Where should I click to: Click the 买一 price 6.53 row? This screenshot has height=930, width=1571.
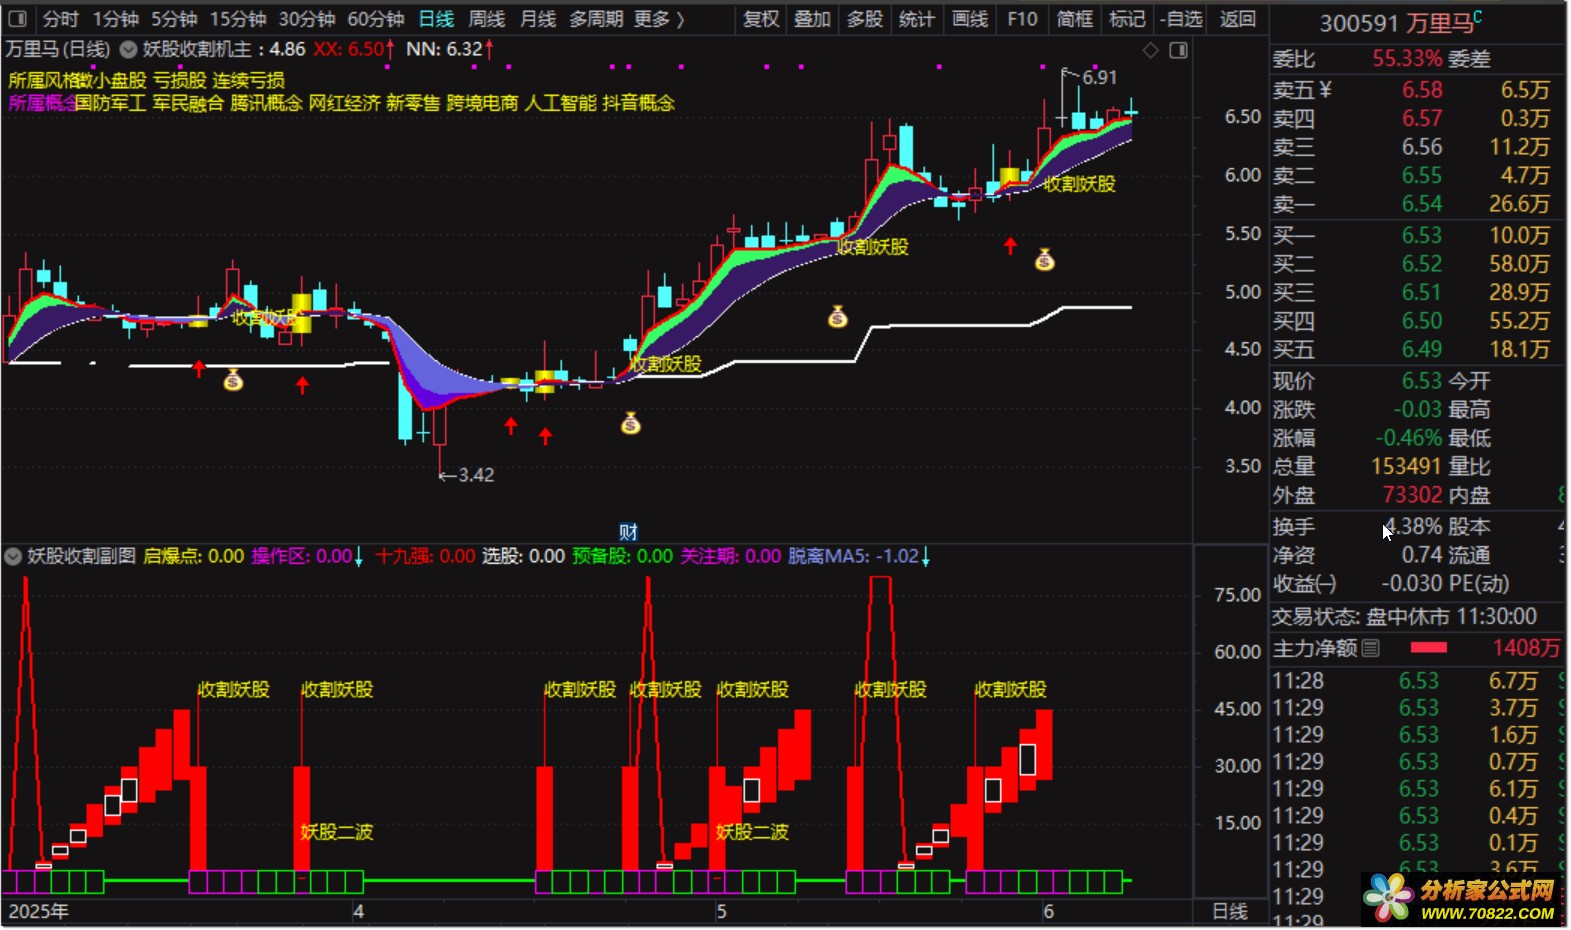[x=1417, y=235]
